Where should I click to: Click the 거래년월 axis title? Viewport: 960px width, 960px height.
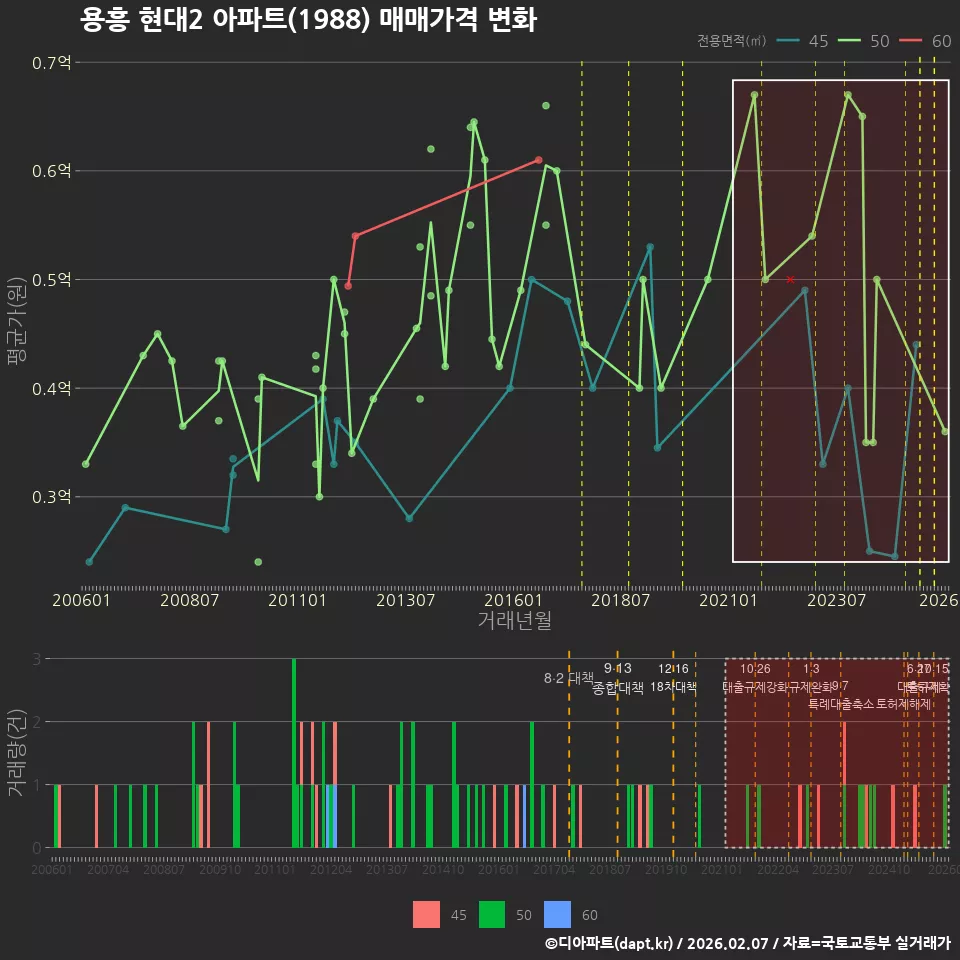(x=514, y=620)
